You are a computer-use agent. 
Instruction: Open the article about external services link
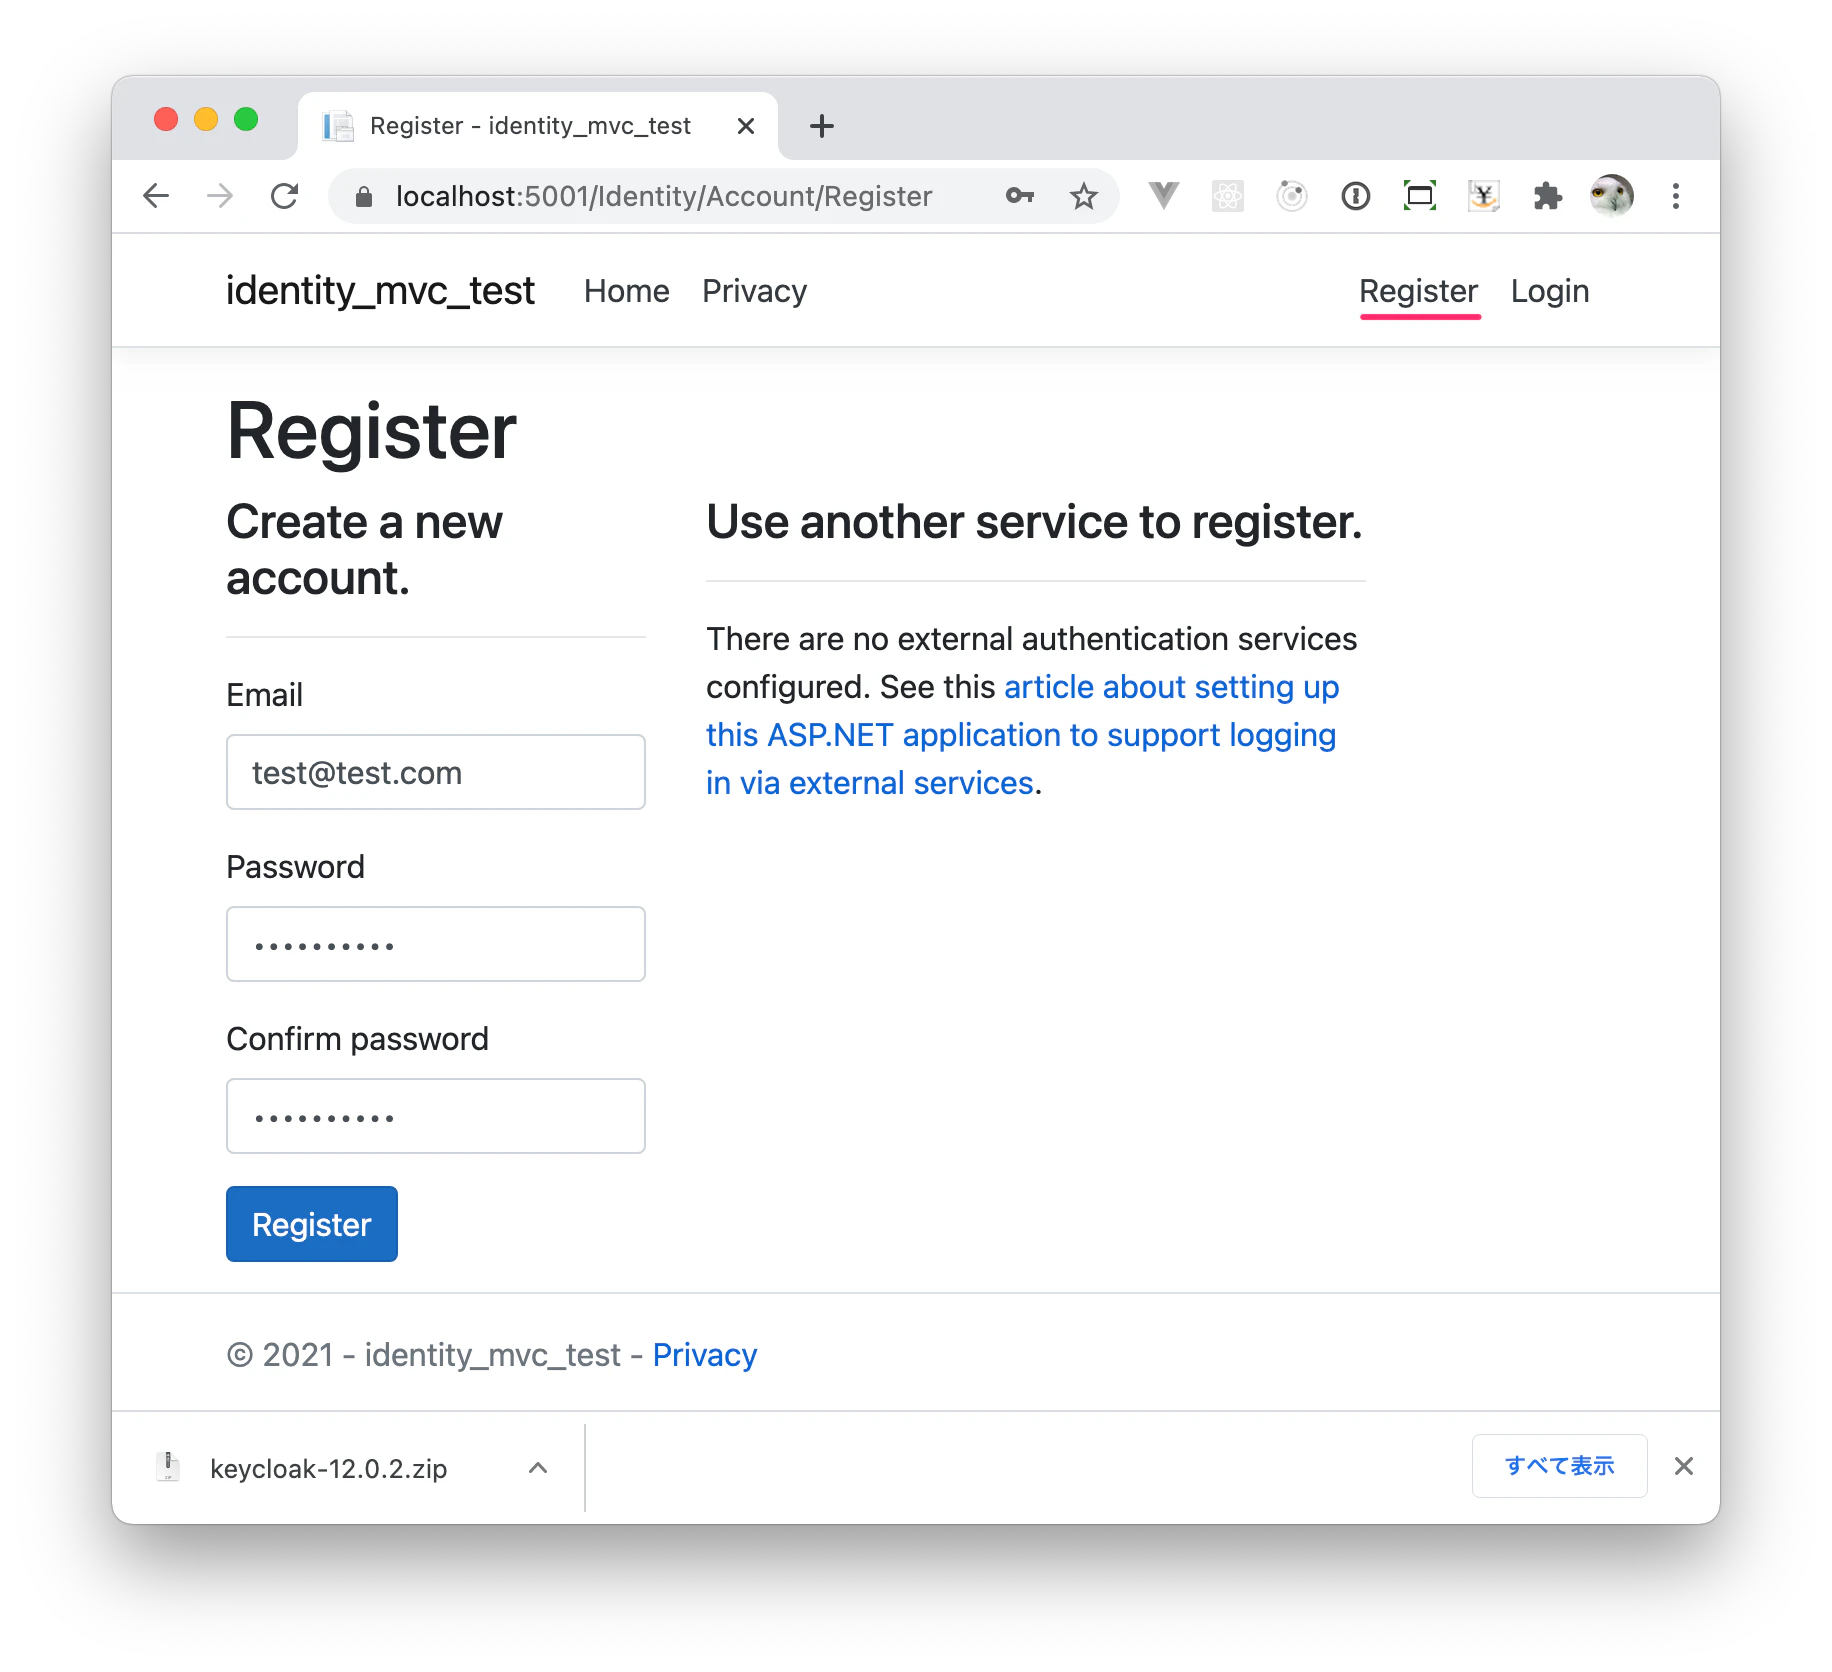[1022, 735]
